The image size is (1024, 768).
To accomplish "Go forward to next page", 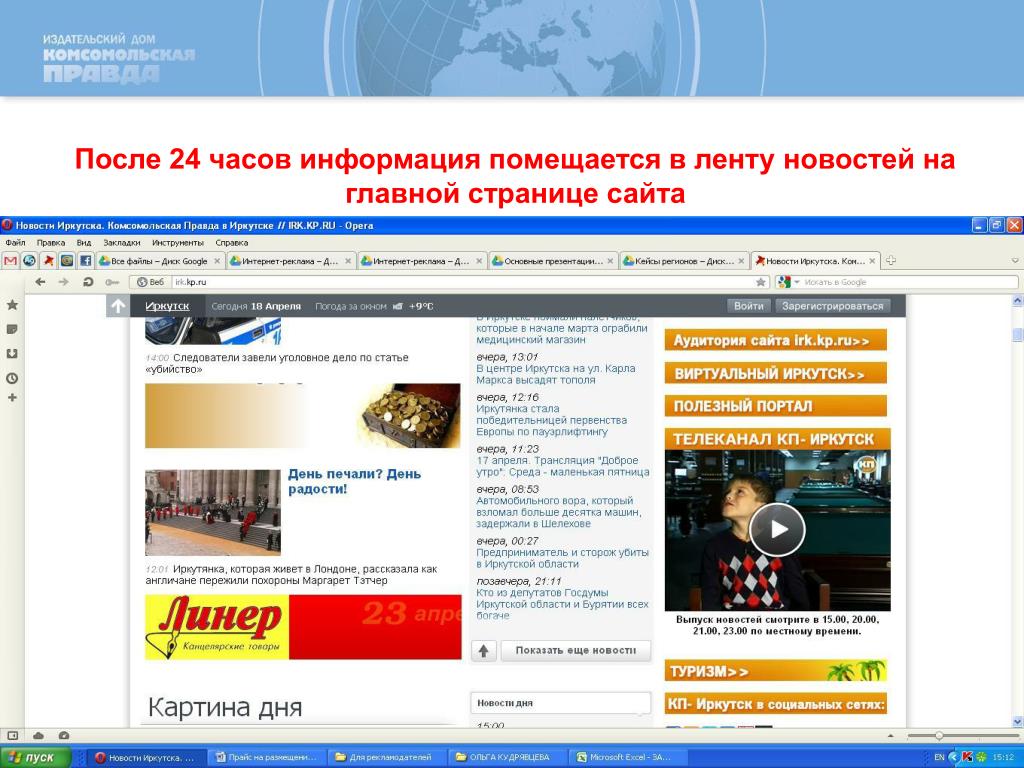I will [x=63, y=282].
